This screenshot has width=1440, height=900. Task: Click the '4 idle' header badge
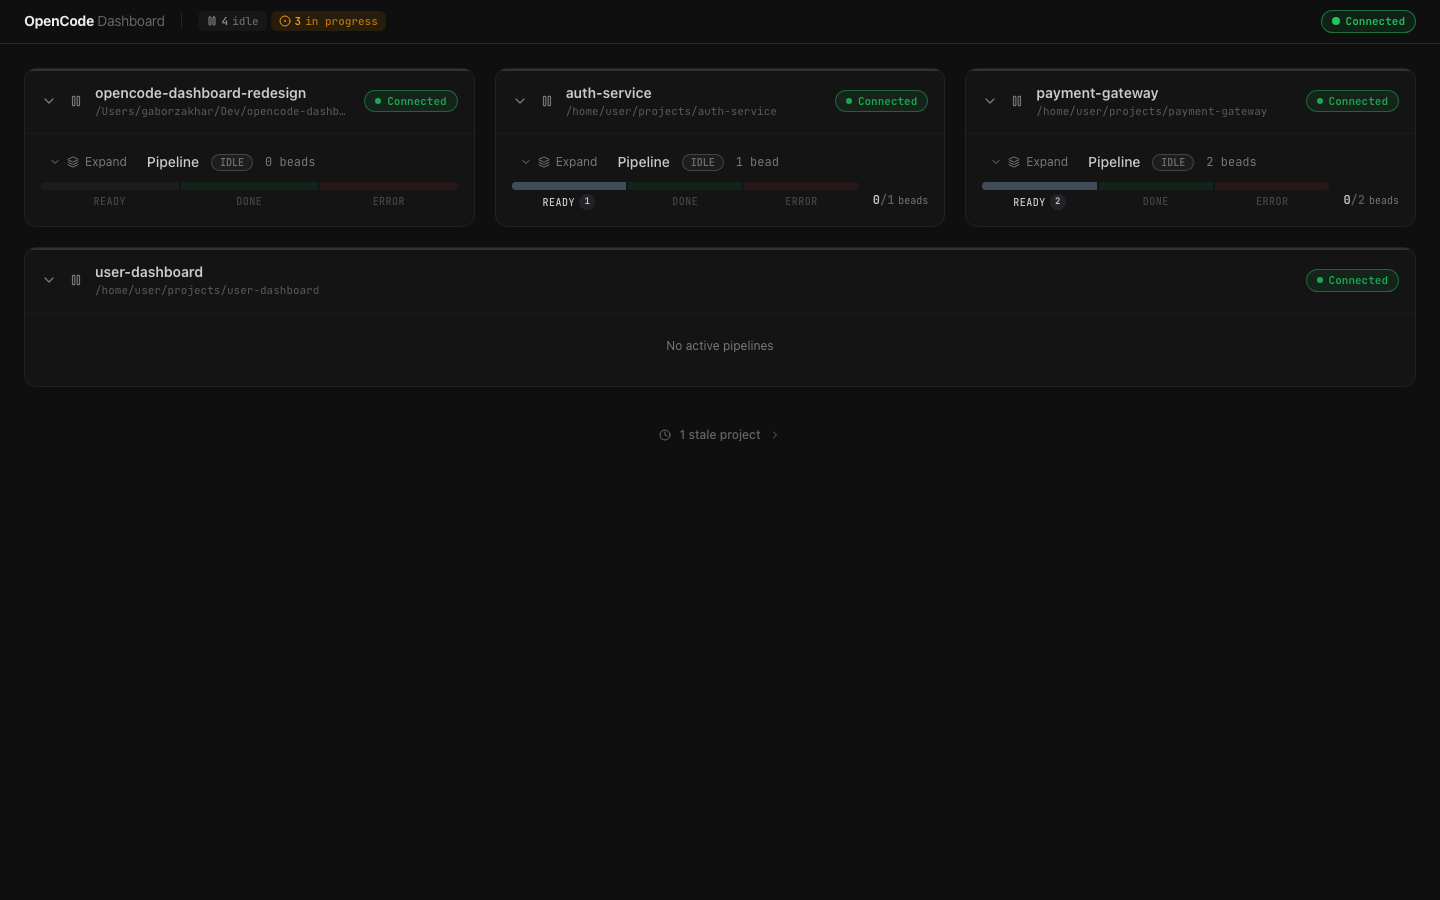click(232, 21)
